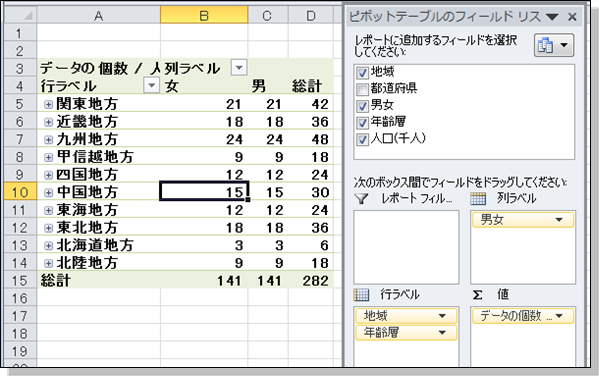The width and height of the screenshot is (599, 376).
Task: Open 年齢層 field menu in row labels box
Action: tap(442, 332)
